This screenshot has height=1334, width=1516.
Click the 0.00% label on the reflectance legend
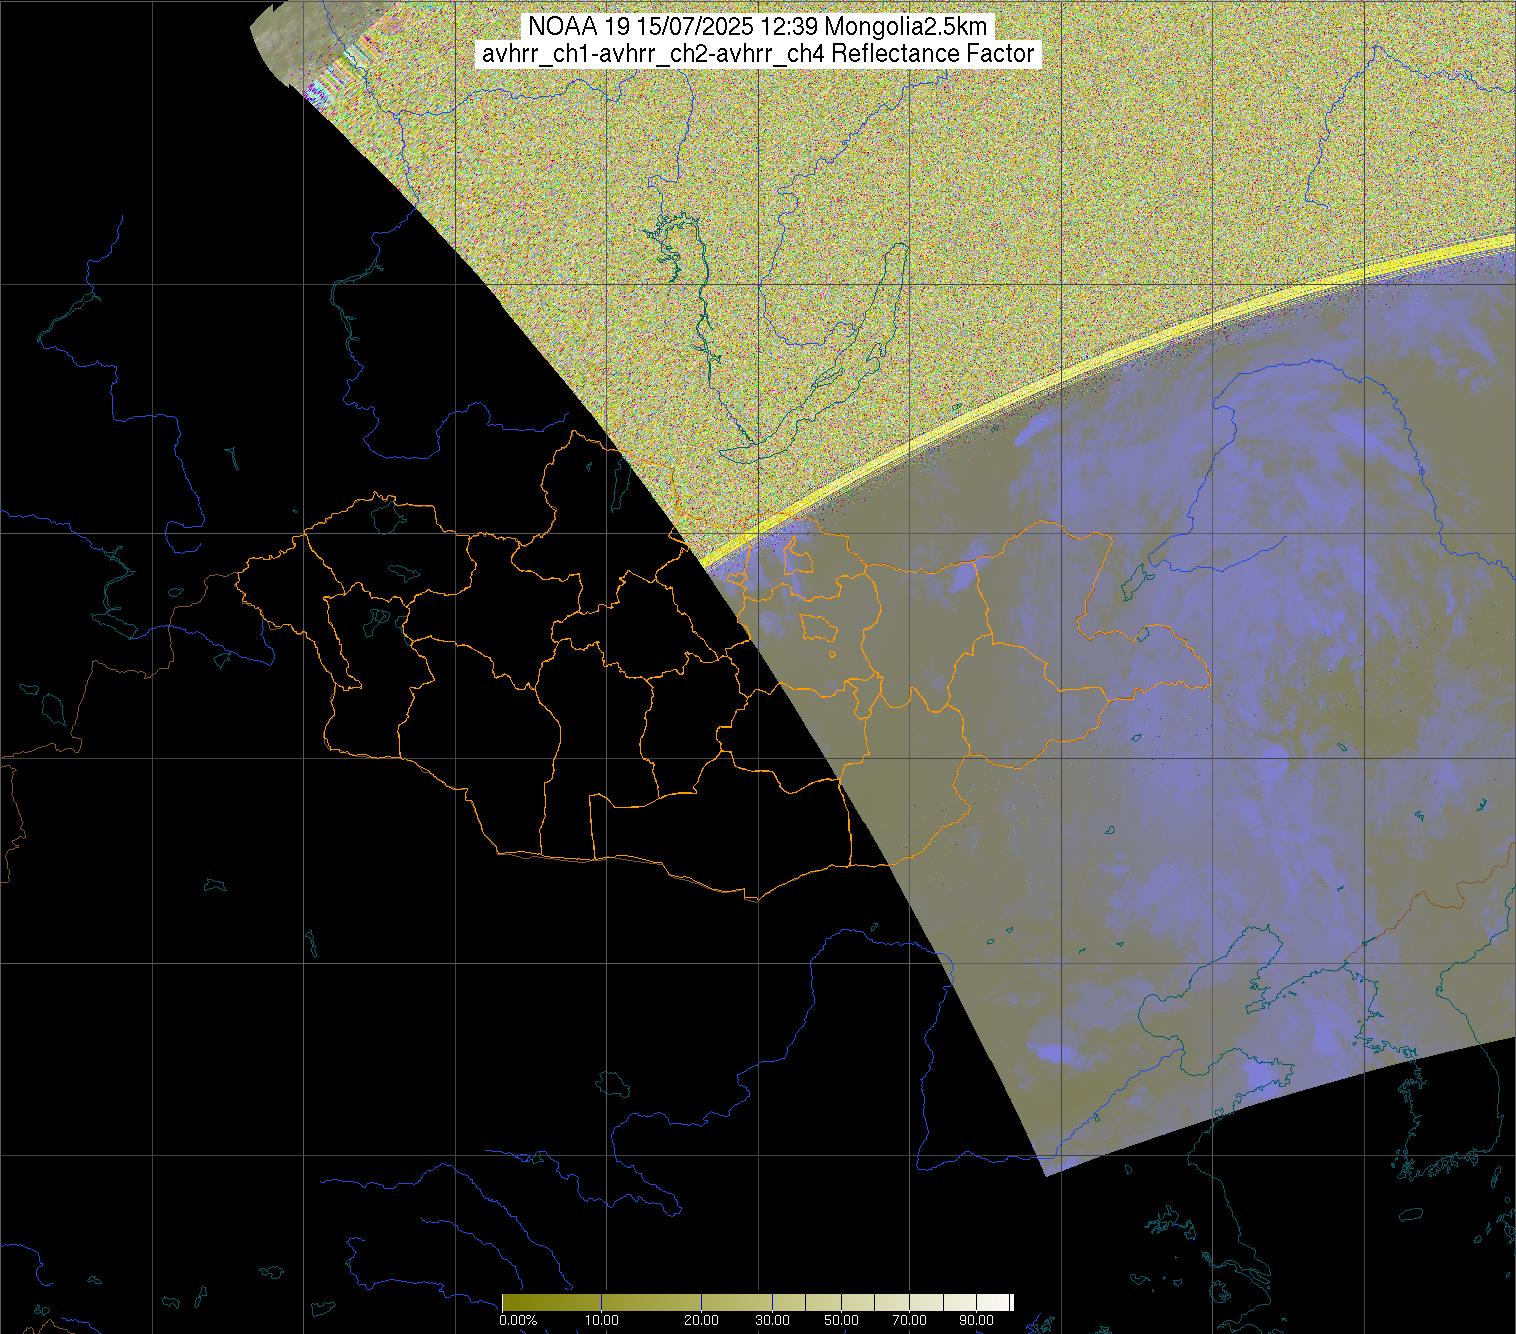click(x=518, y=1320)
